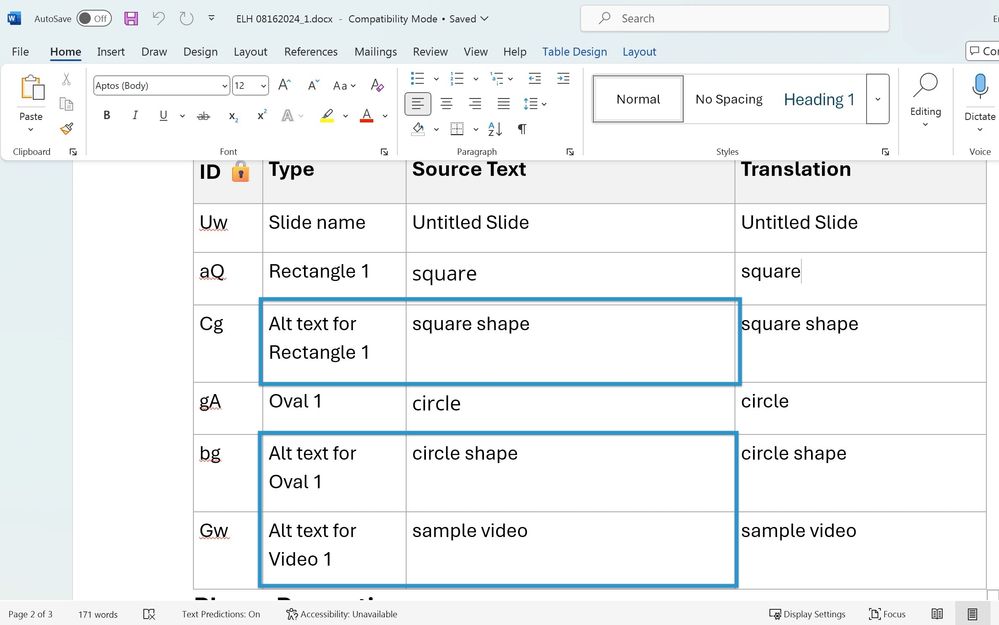
Task: Apply the Heading 1 style
Action: [818, 99]
